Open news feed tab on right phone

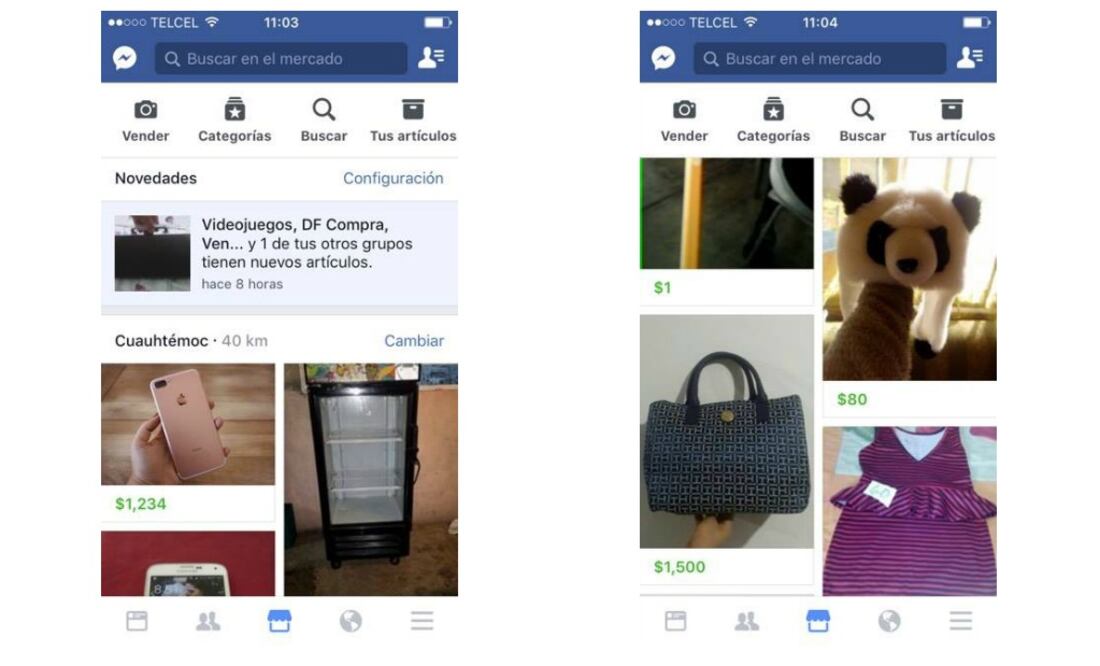tap(676, 620)
